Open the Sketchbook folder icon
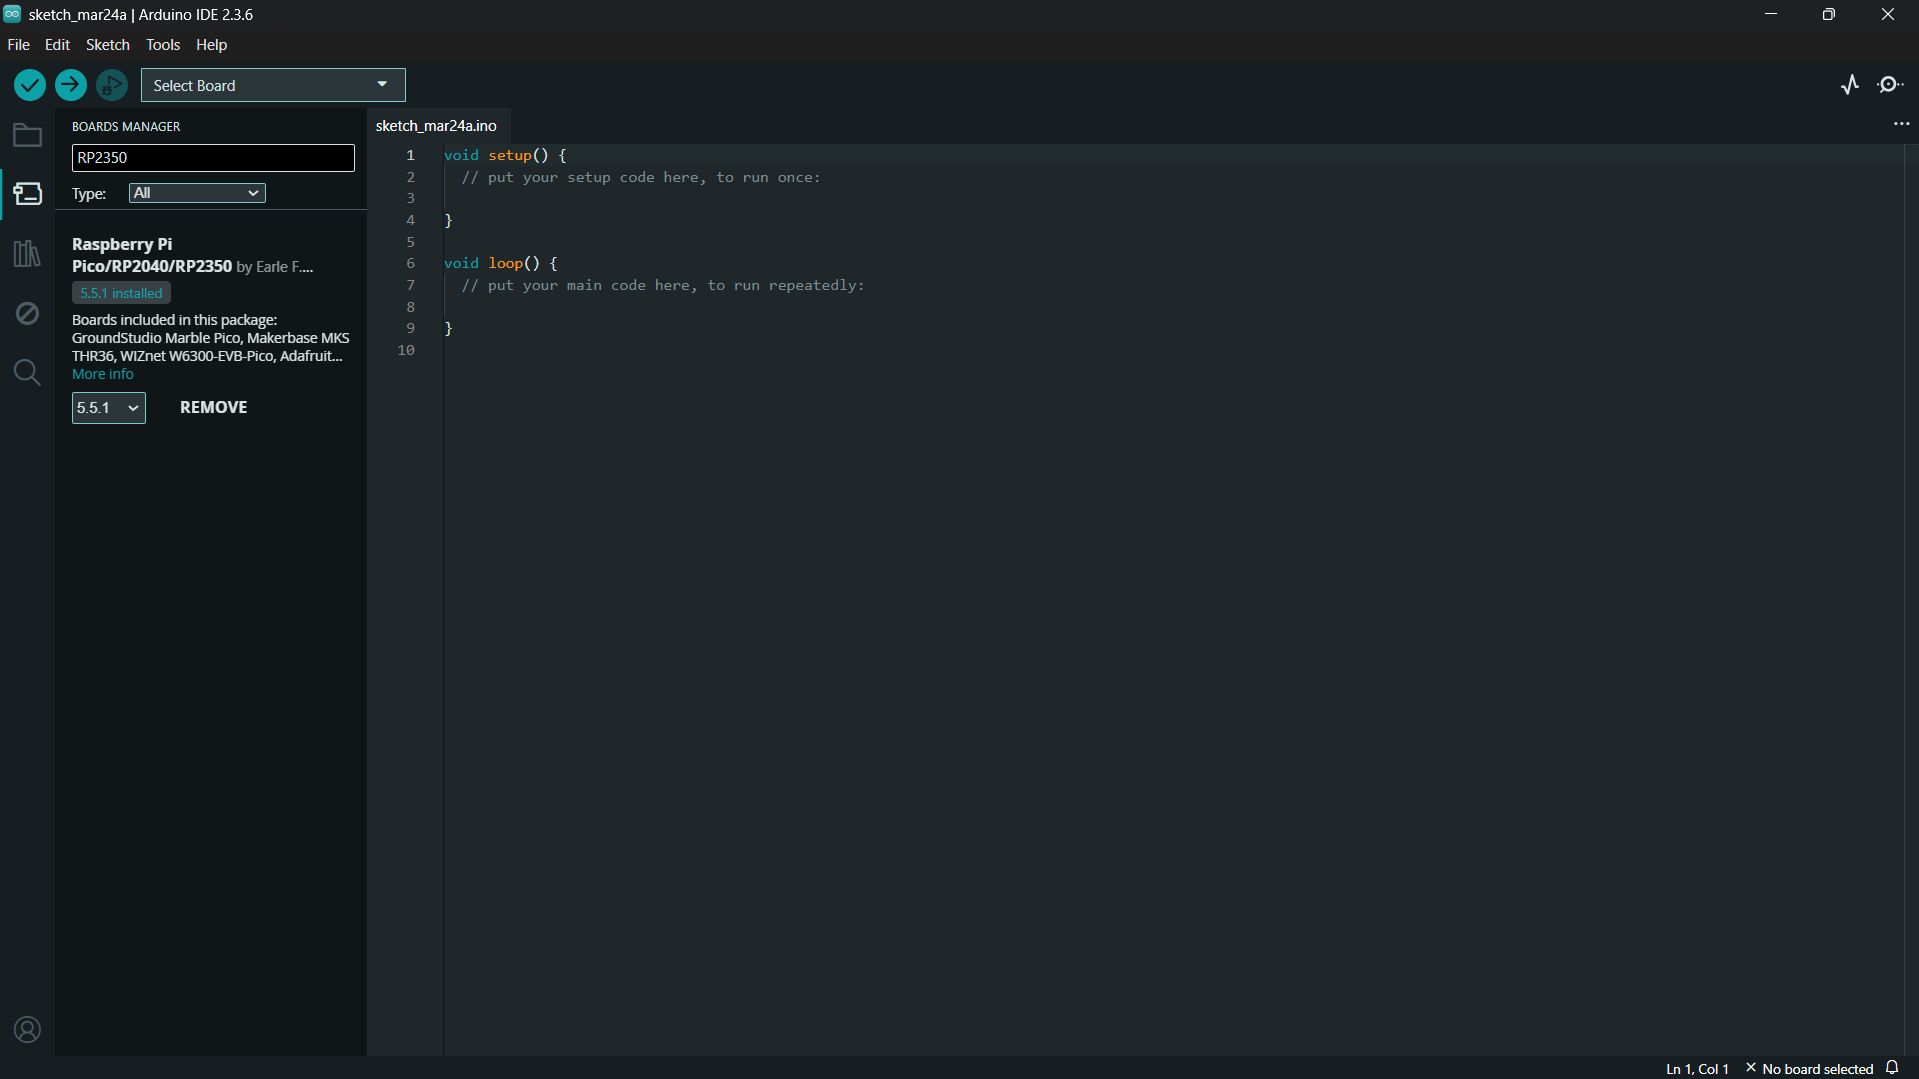Screen dimensions: 1919x1079 pyautogui.click(x=27, y=135)
